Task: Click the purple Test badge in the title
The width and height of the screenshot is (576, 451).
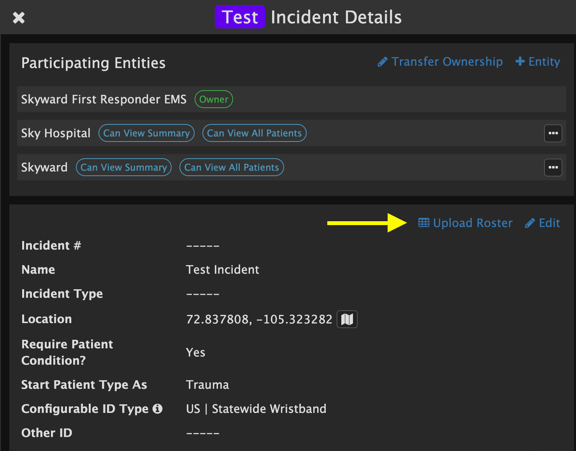Action: click(240, 17)
